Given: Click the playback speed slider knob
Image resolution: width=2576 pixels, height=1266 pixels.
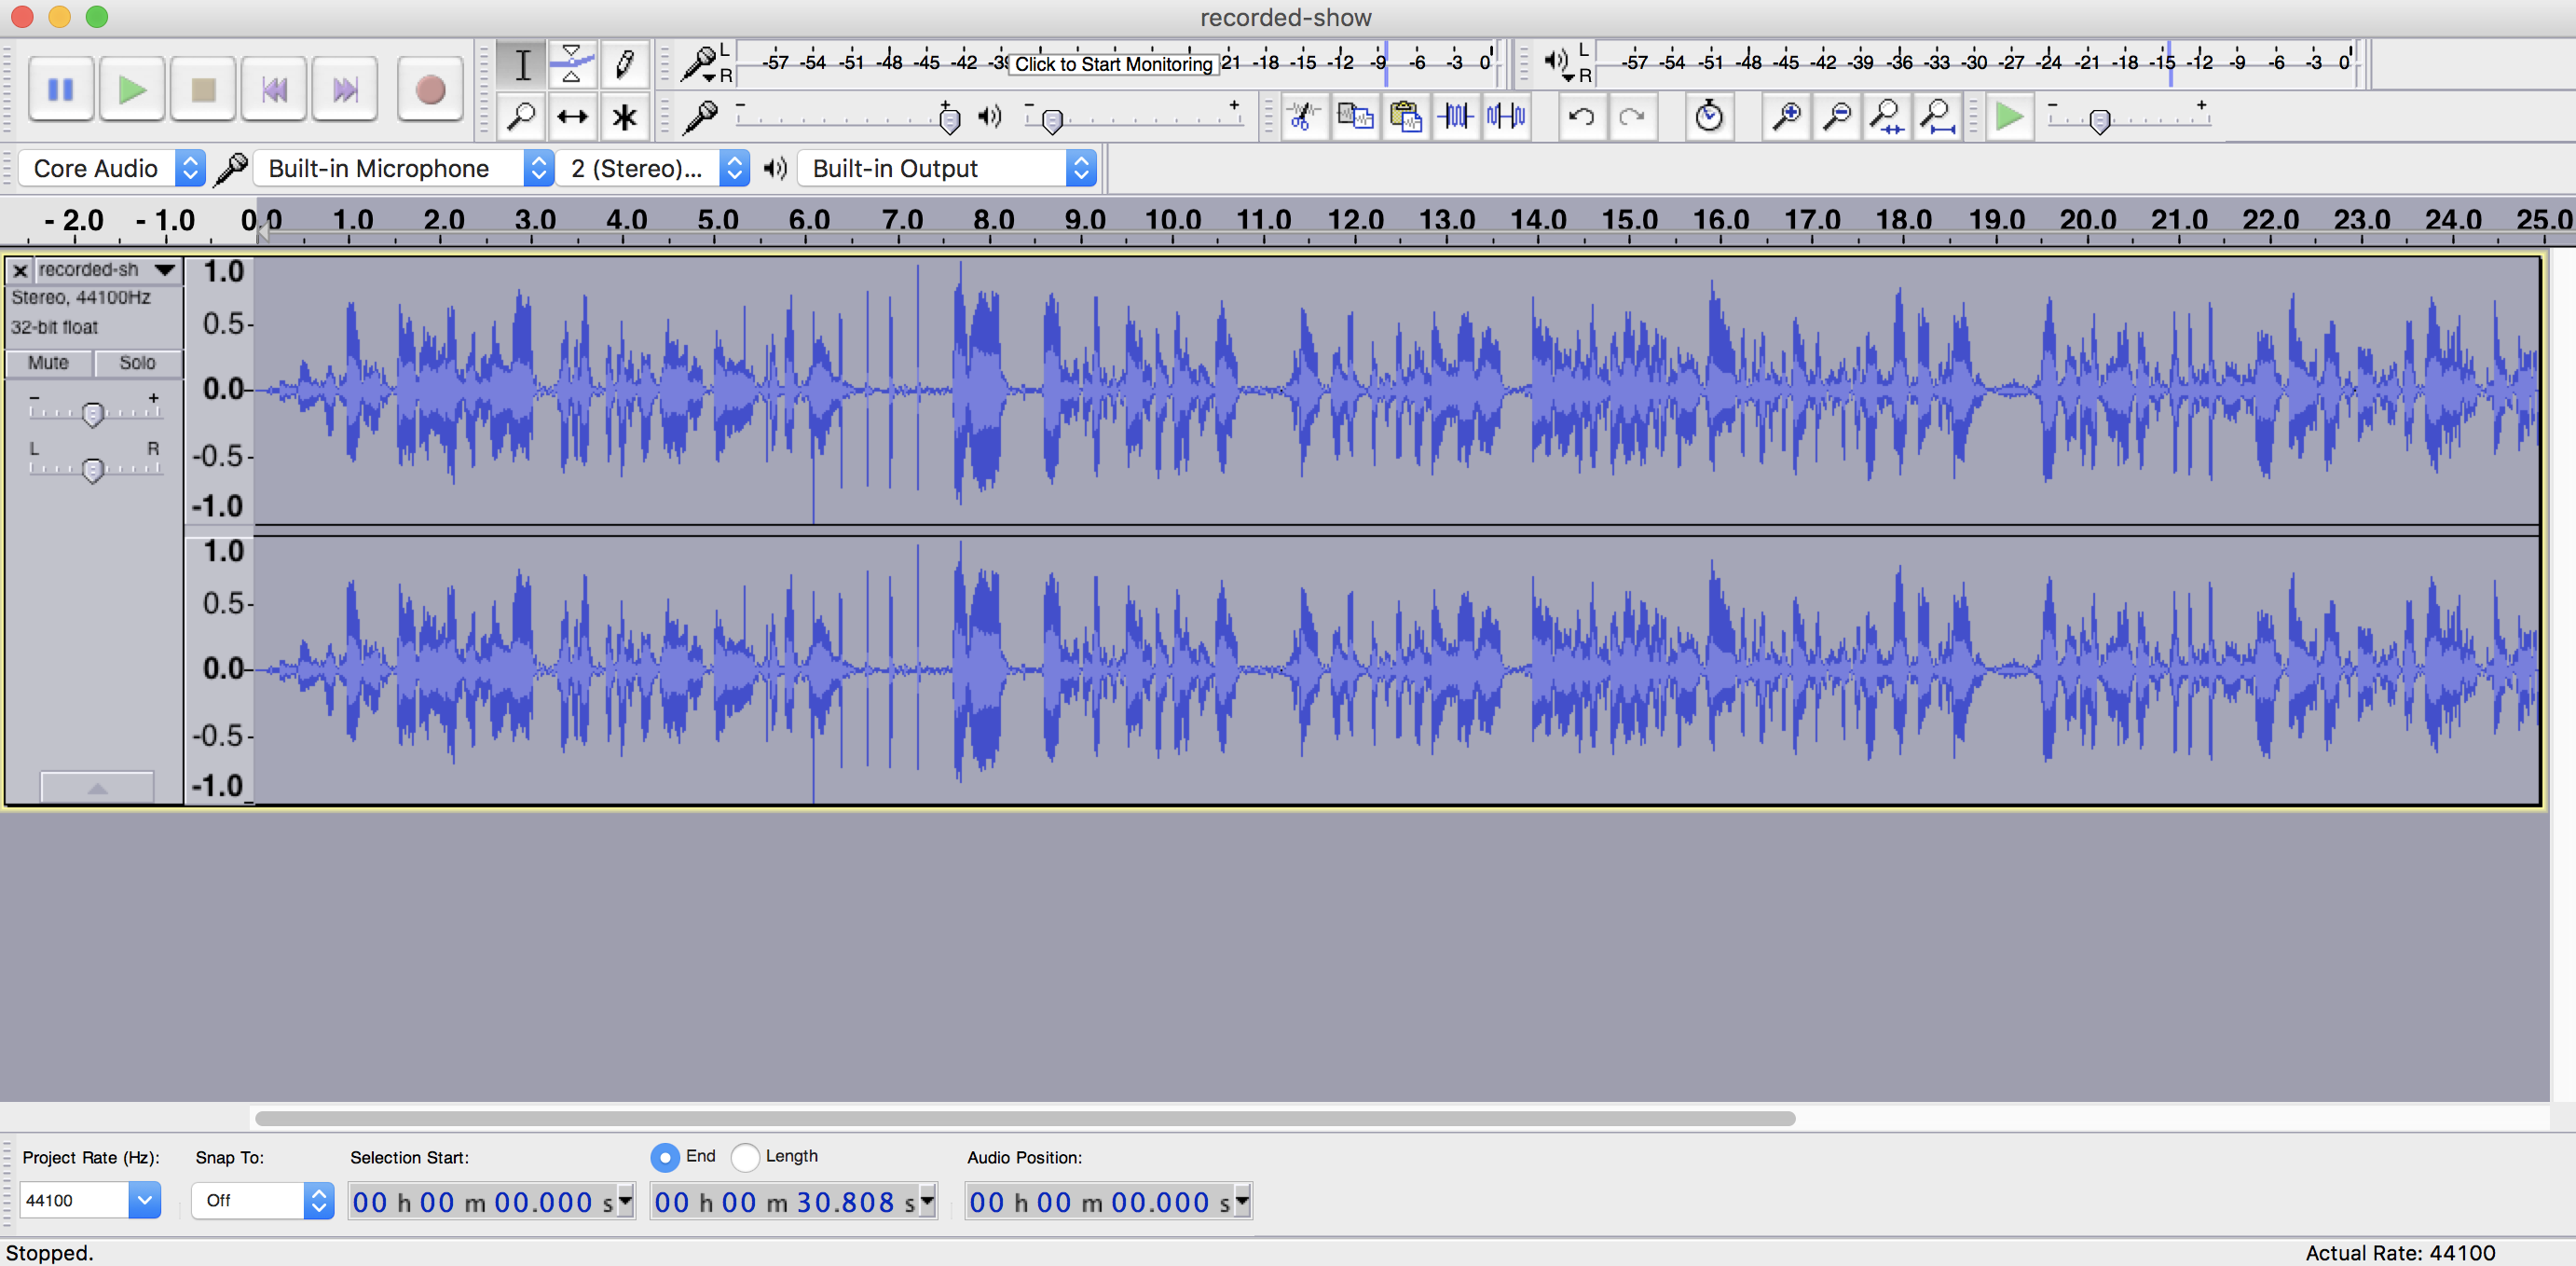Looking at the screenshot, I should tap(2100, 121).
